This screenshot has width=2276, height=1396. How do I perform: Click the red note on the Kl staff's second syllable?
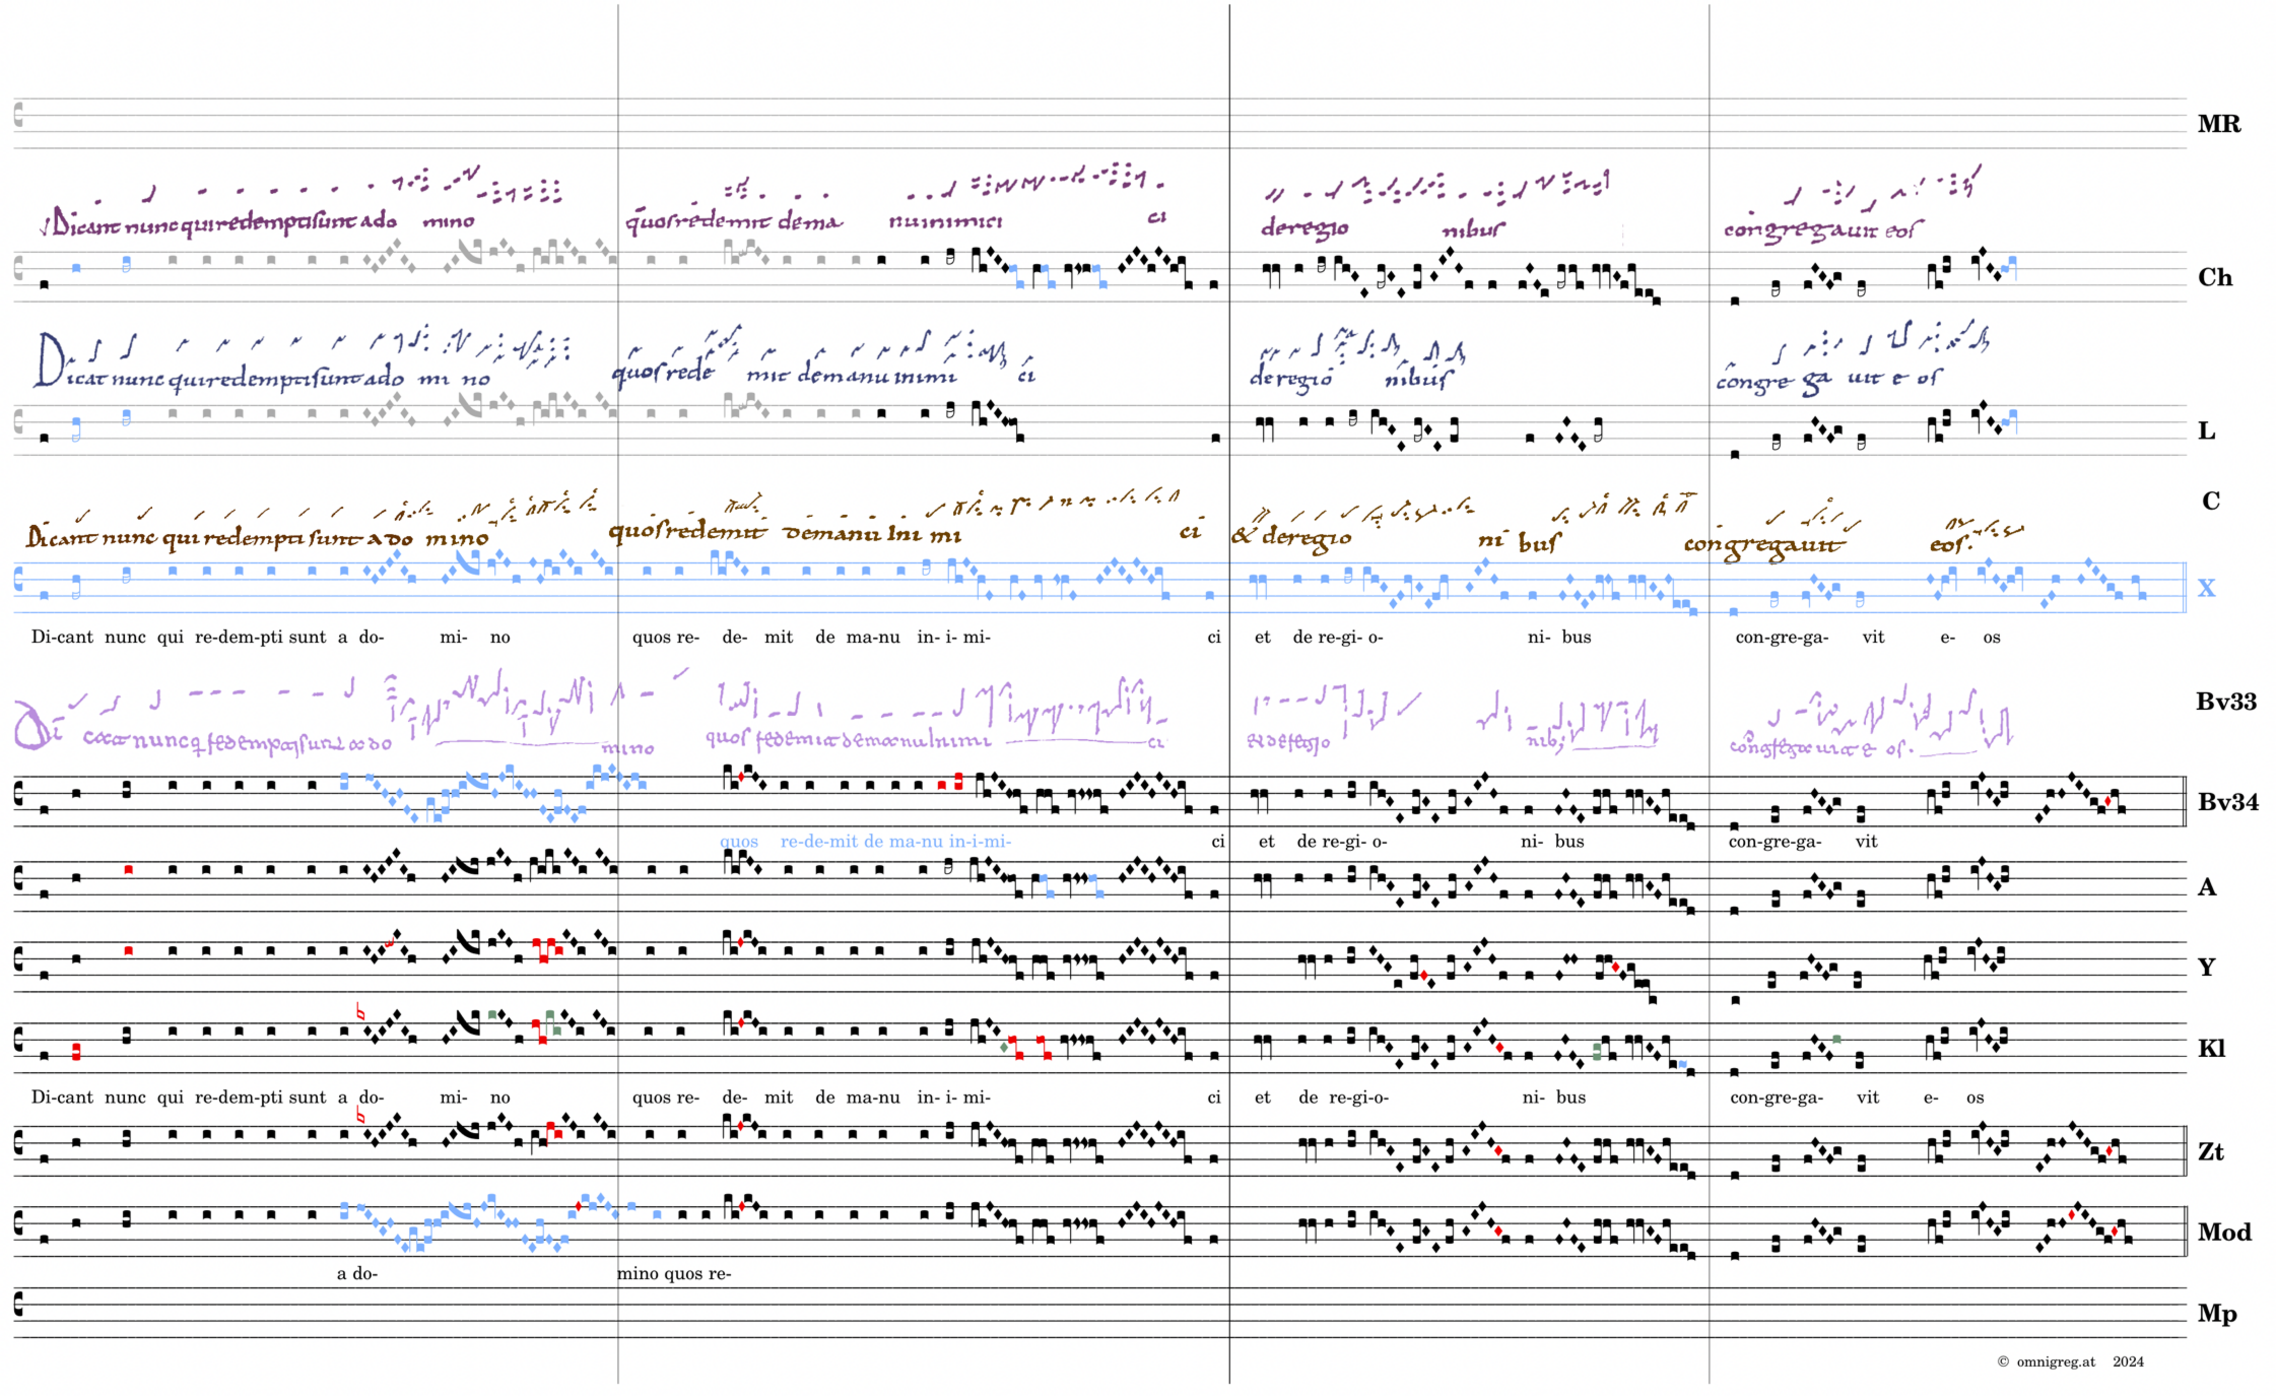77,1051
